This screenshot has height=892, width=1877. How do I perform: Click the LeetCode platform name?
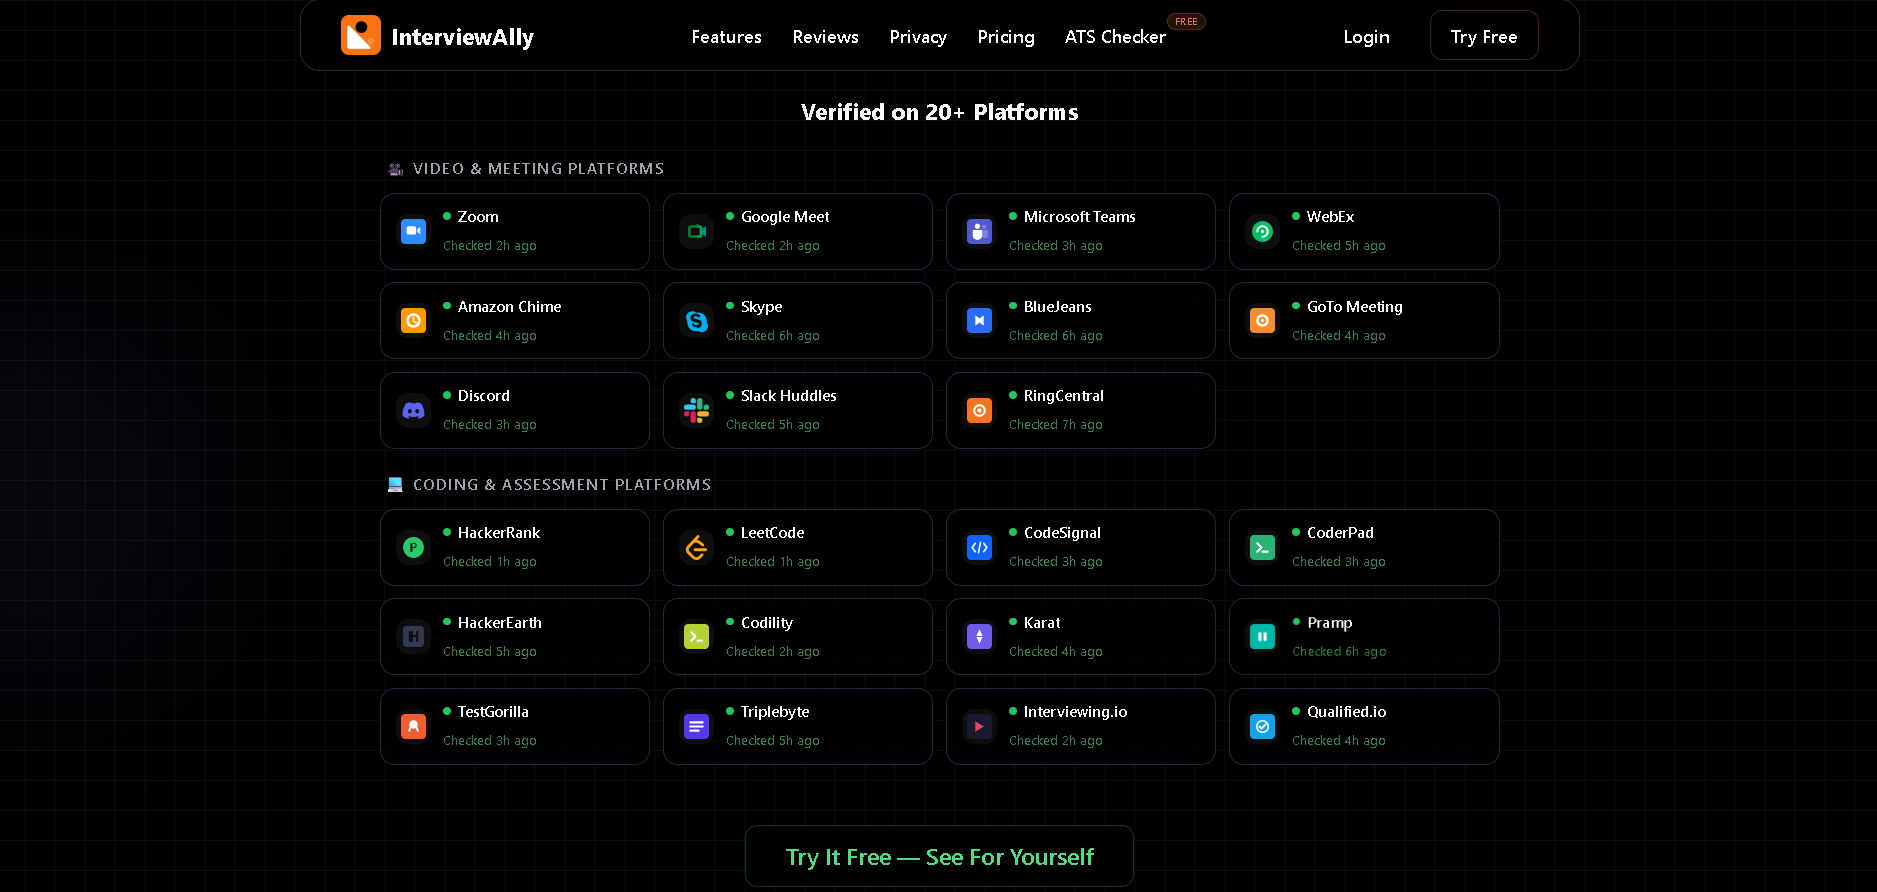click(x=772, y=533)
